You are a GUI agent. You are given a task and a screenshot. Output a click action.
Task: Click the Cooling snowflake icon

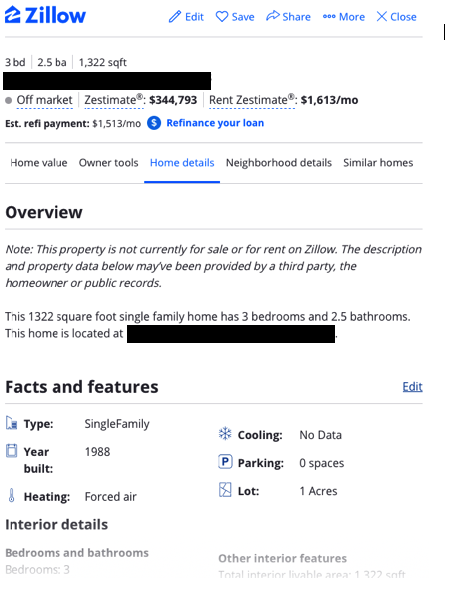pos(225,434)
